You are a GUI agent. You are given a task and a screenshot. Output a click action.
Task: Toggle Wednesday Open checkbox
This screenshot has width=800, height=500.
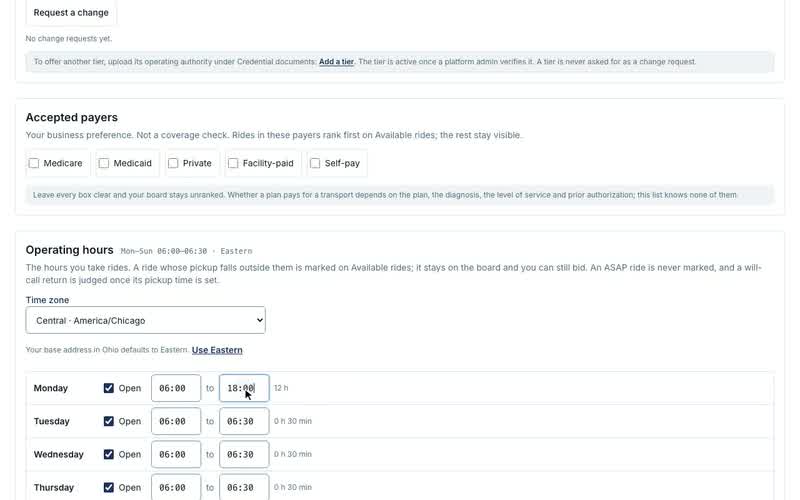coord(109,455)
